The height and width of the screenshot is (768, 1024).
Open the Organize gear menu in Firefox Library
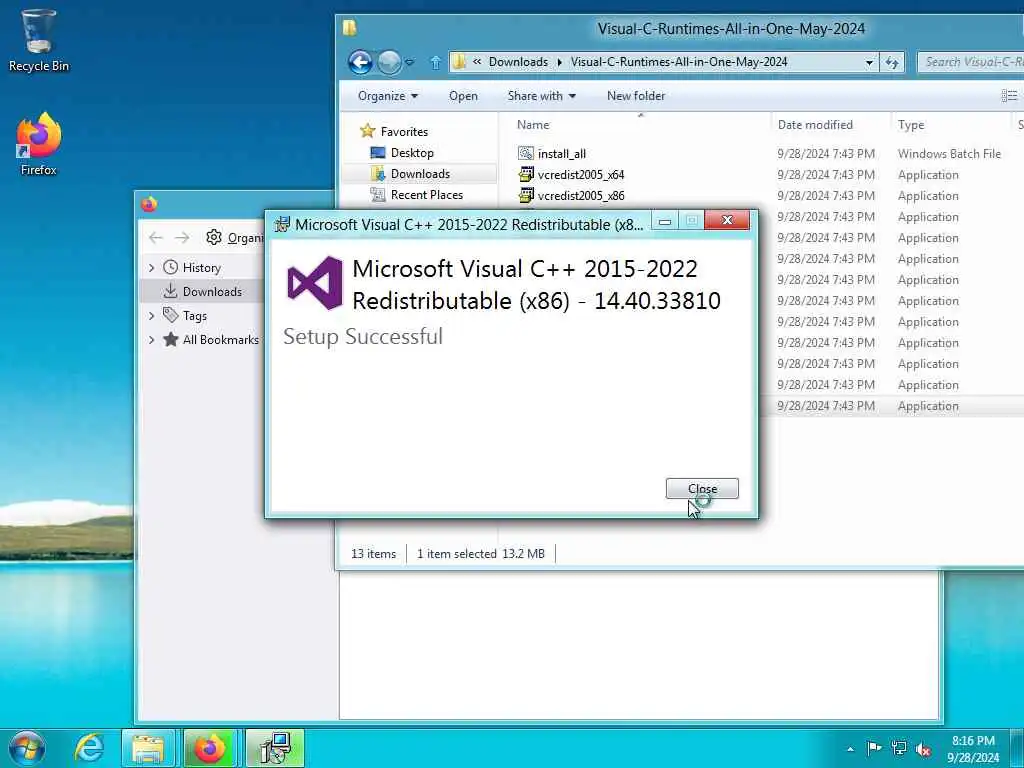[234, 238]
